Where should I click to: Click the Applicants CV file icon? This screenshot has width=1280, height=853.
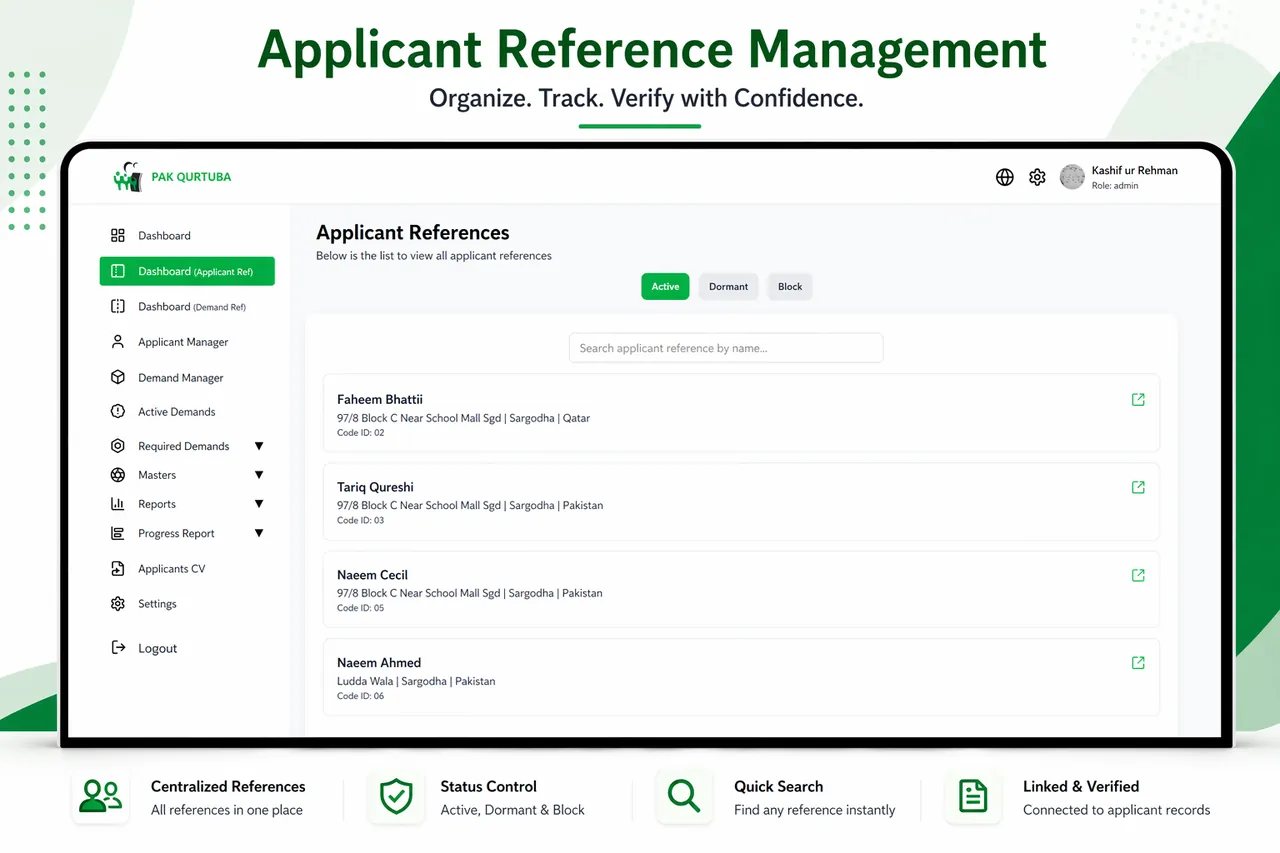pos(118,569)
